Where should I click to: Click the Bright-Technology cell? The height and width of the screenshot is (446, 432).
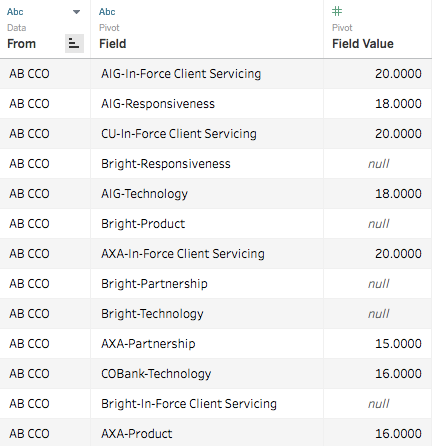tap(152, 314)
